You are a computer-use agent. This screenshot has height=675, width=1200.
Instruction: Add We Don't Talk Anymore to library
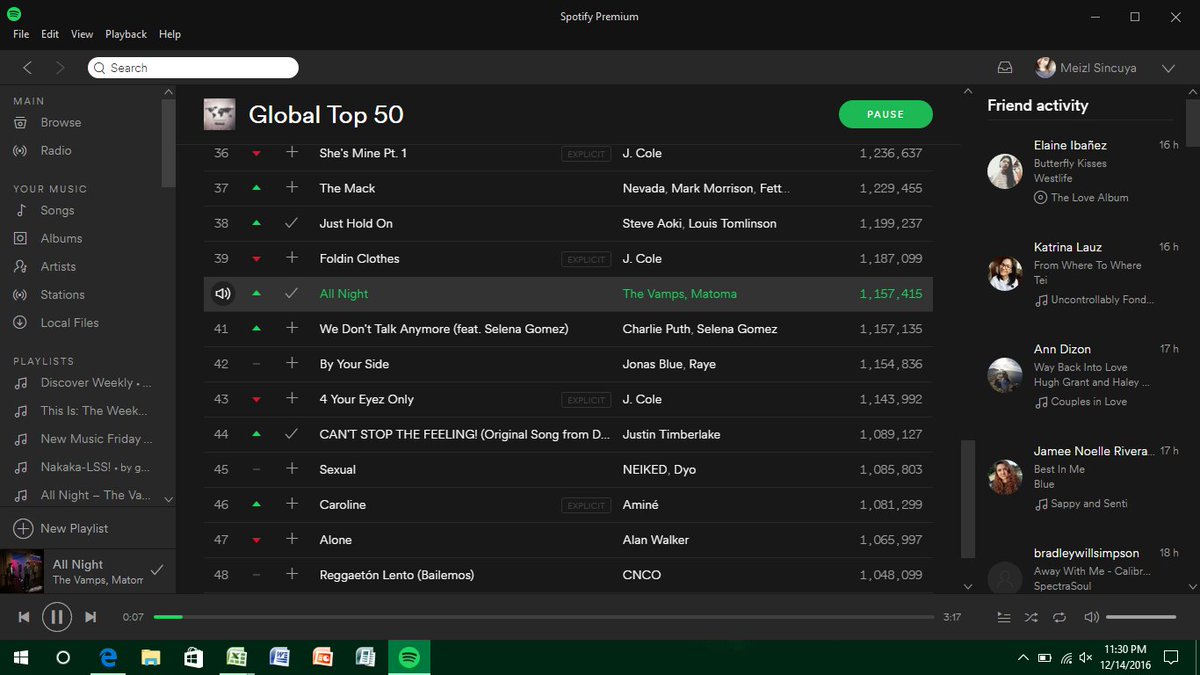coord(292,328)
